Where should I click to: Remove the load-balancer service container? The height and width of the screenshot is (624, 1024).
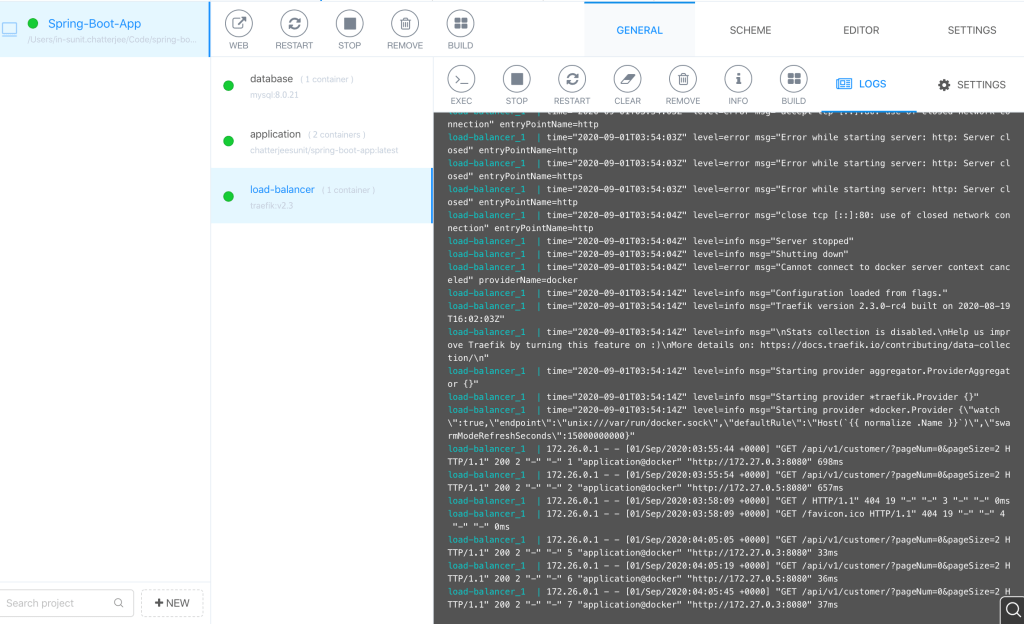(x=682, y=80)
